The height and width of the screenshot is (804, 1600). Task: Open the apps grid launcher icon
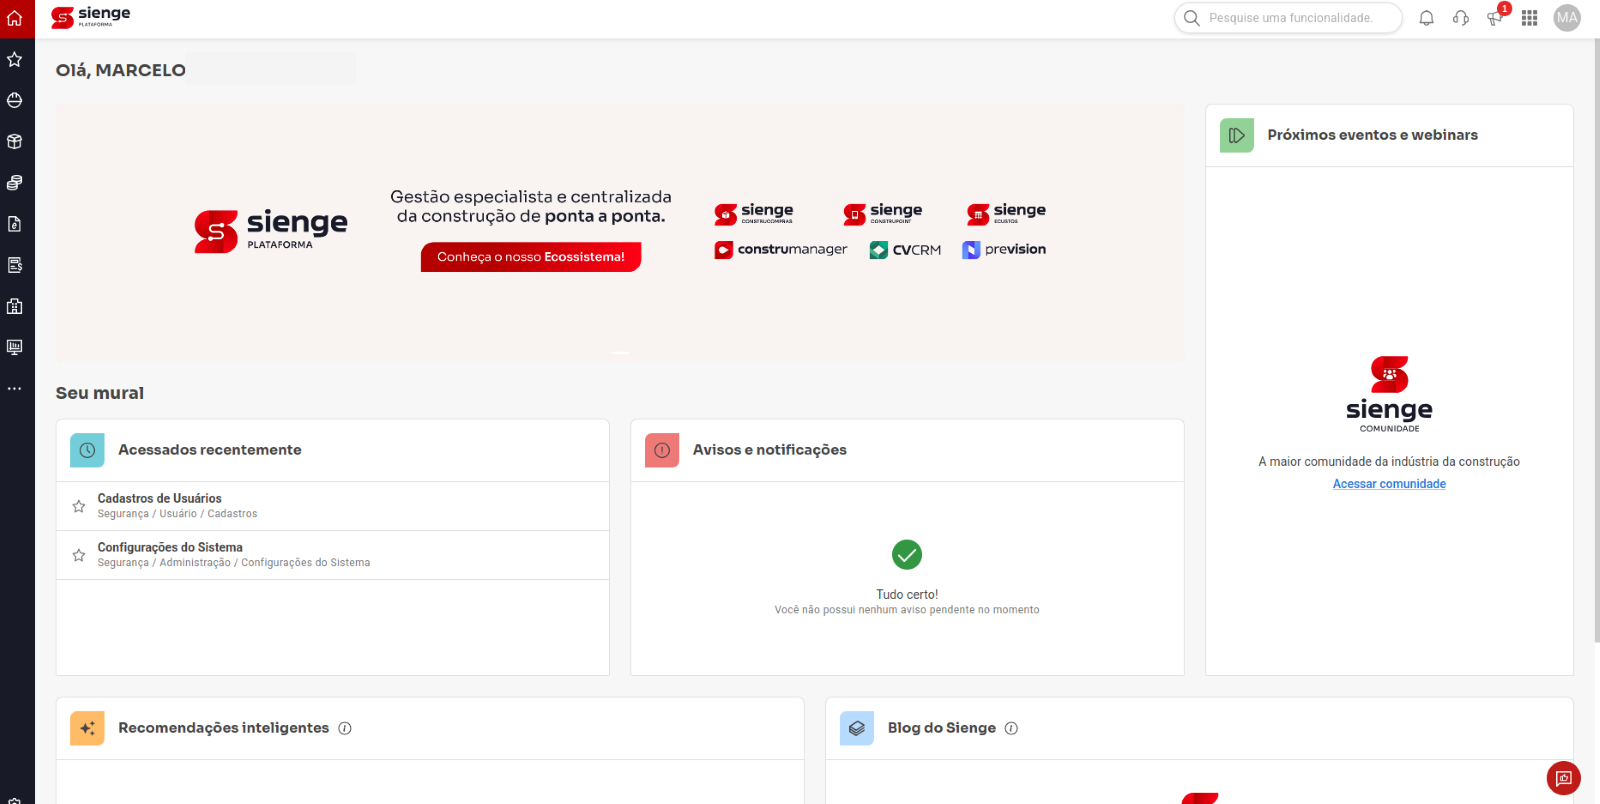point(1529,18)
